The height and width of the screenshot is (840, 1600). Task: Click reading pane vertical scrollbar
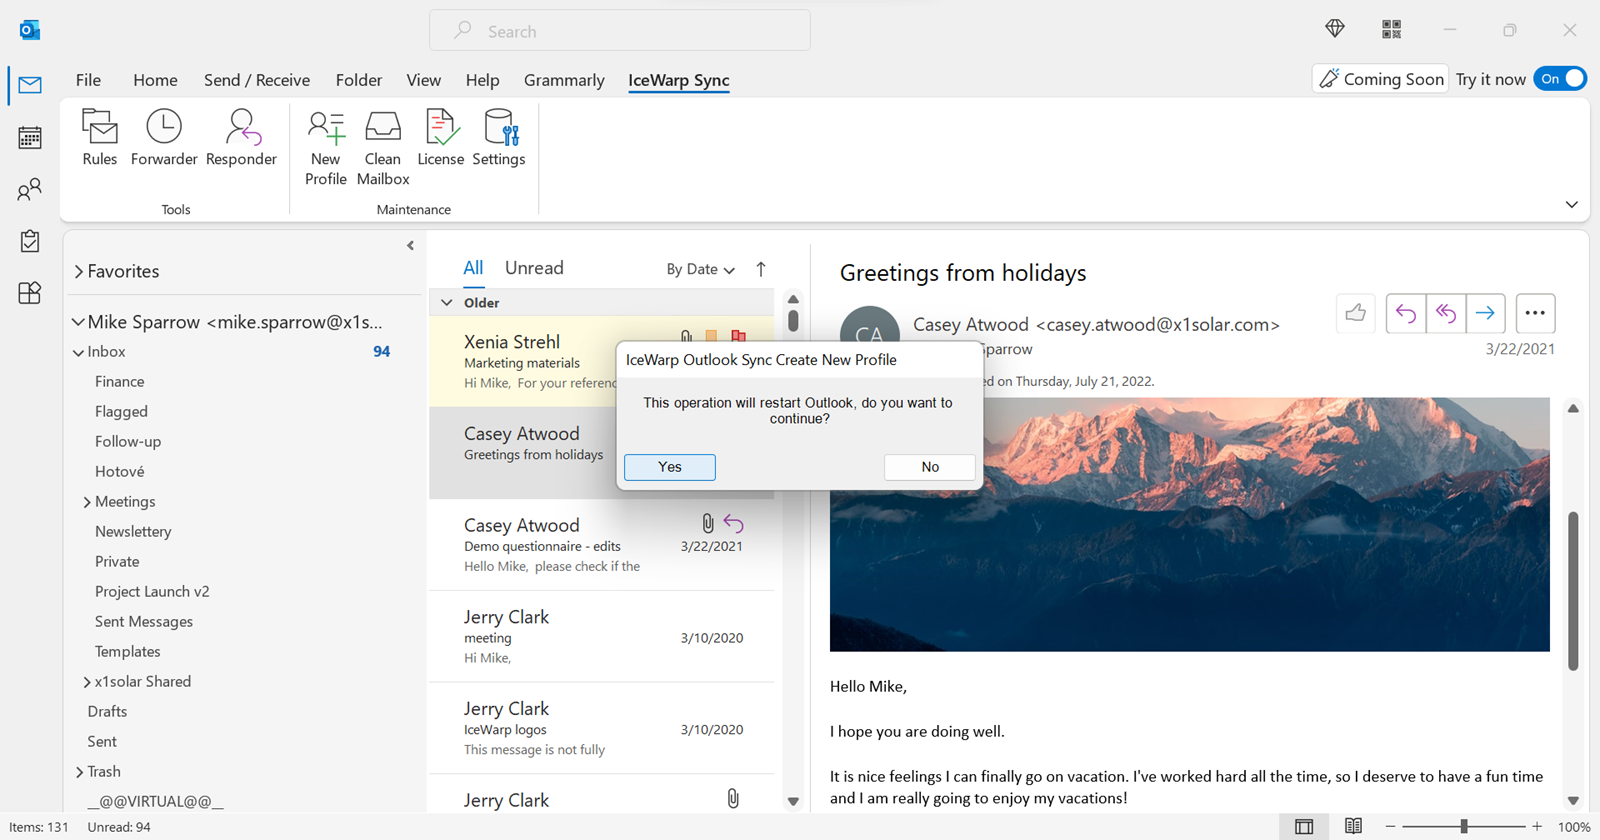(1573, 590)
